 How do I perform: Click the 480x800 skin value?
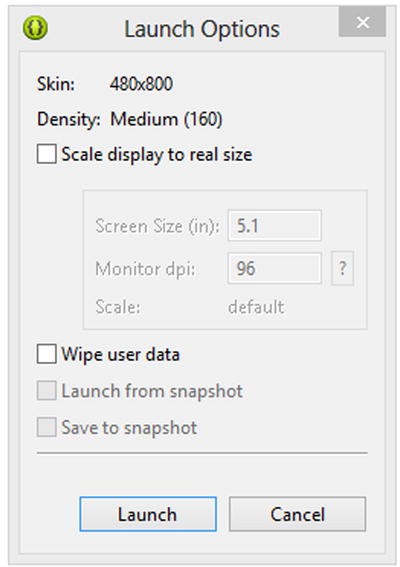pos(141,84)
